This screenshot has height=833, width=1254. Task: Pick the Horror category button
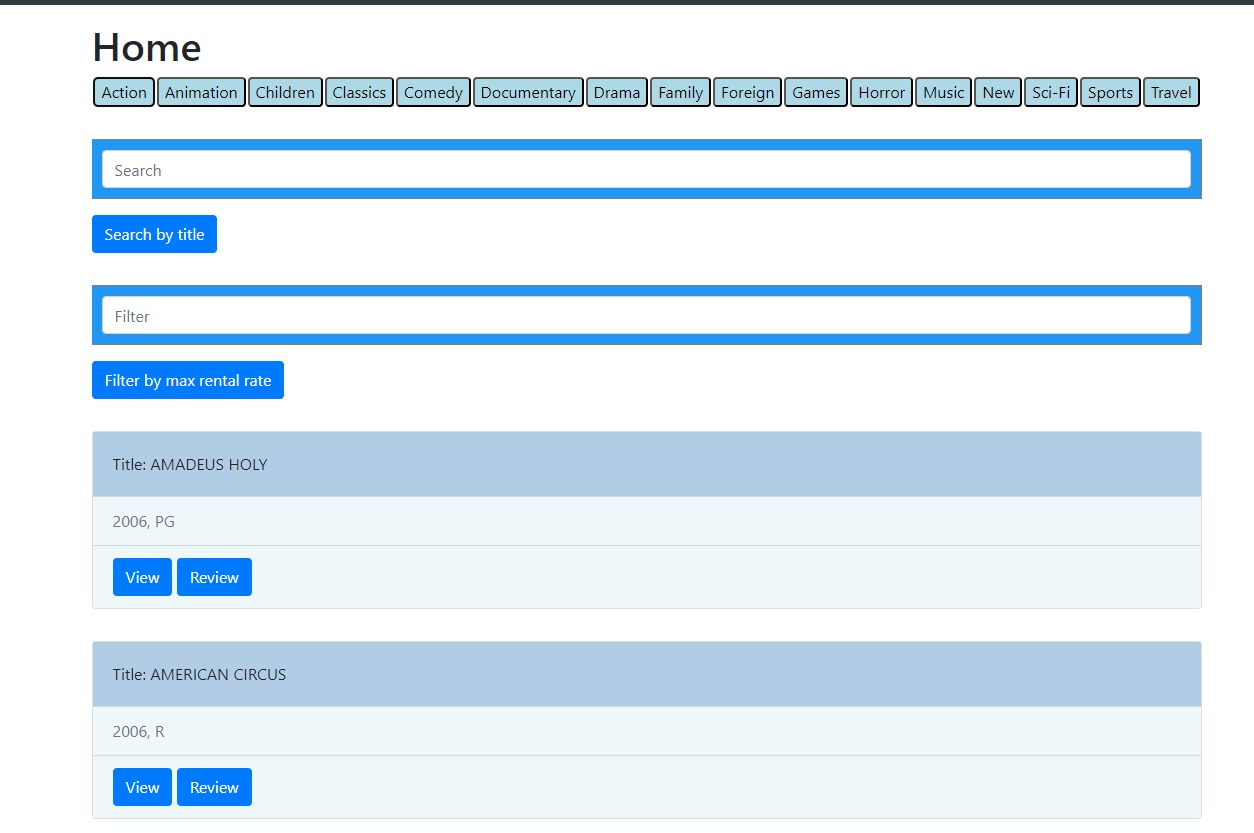pyautogui.click(x=881, y=92)
